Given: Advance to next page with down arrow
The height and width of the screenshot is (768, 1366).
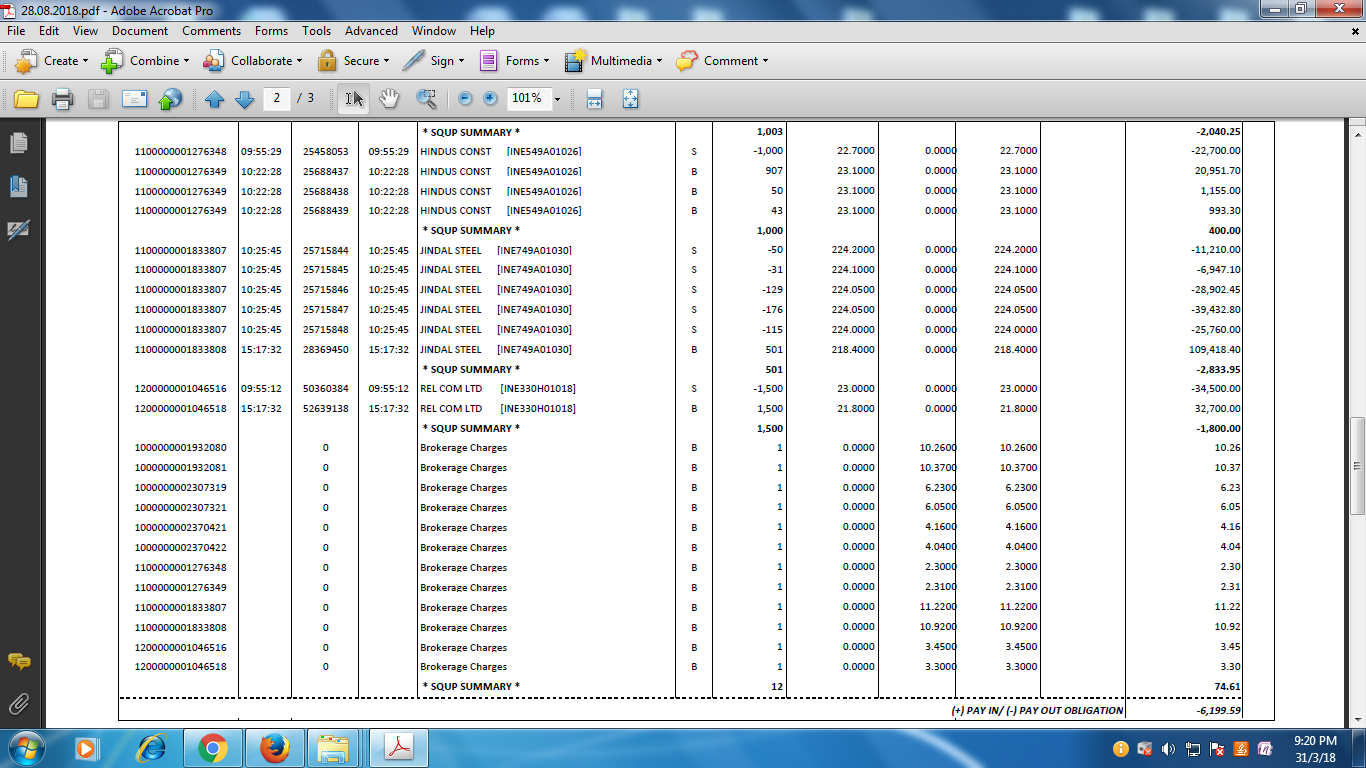Looking at the screenshot, I should pos(244,99).
